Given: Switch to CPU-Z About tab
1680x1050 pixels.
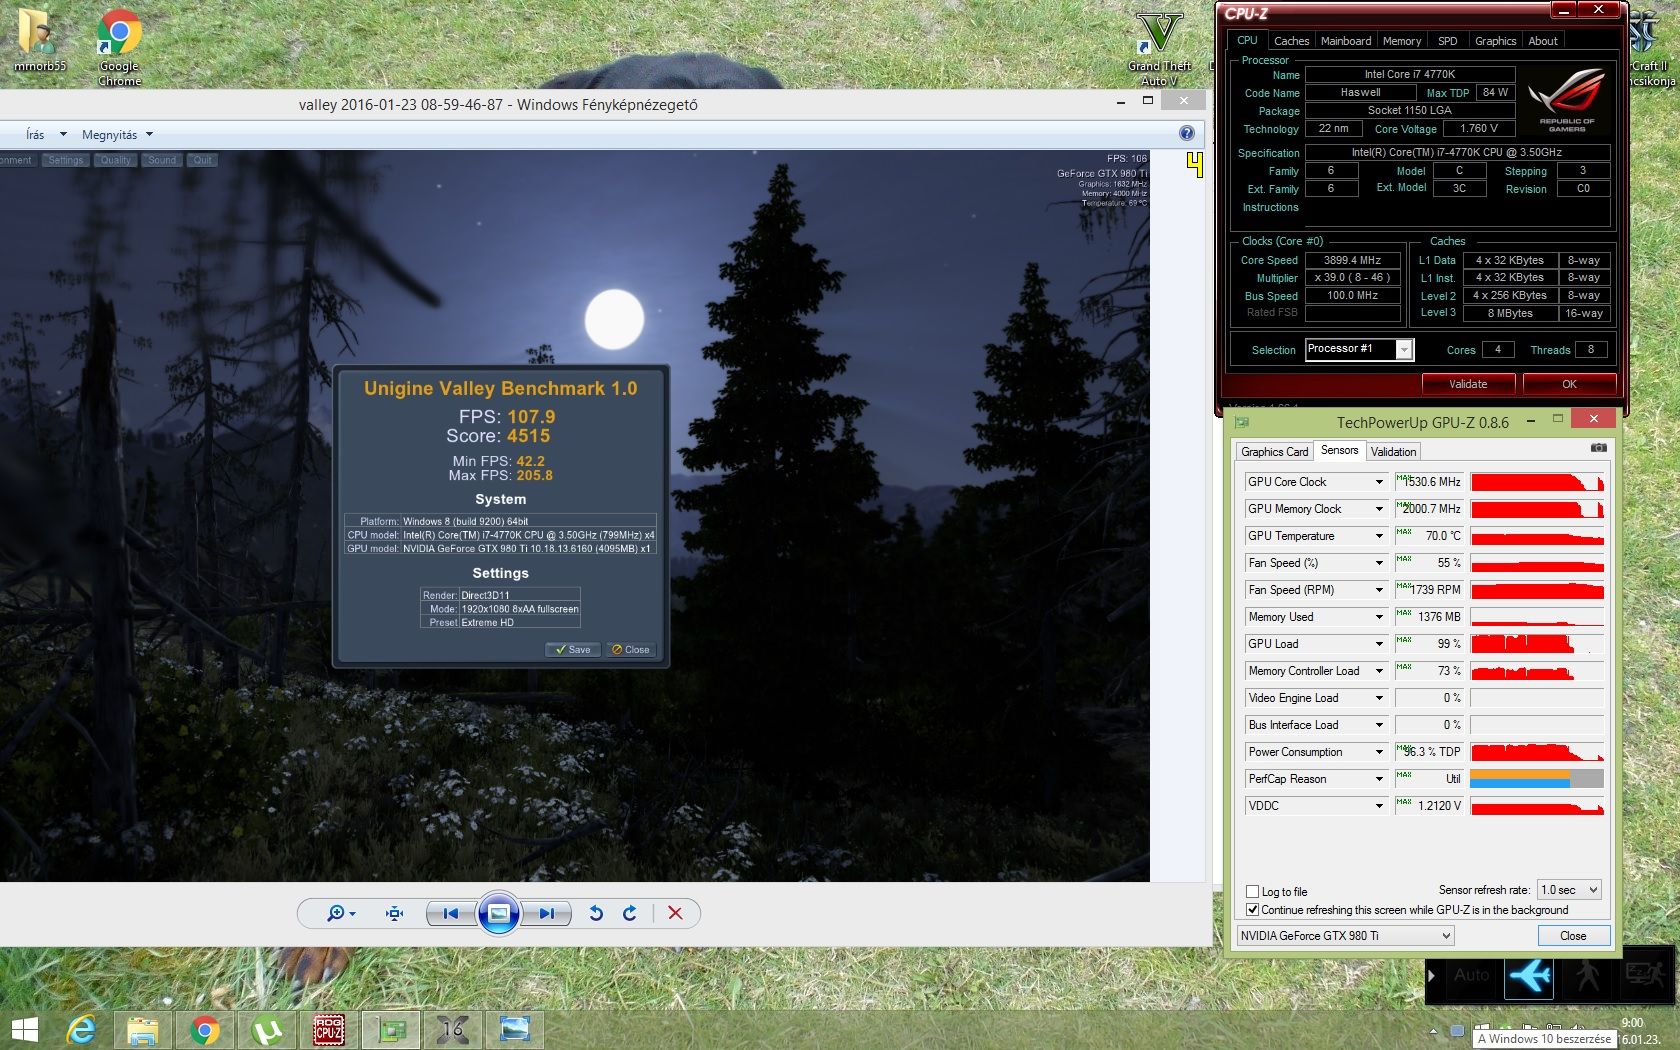Looking at the screenshot, I should coord(1542,41).
